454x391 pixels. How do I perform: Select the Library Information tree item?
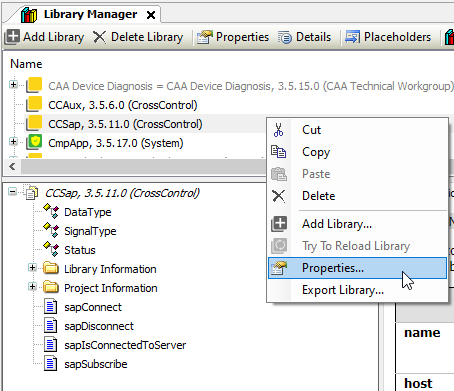110,269
